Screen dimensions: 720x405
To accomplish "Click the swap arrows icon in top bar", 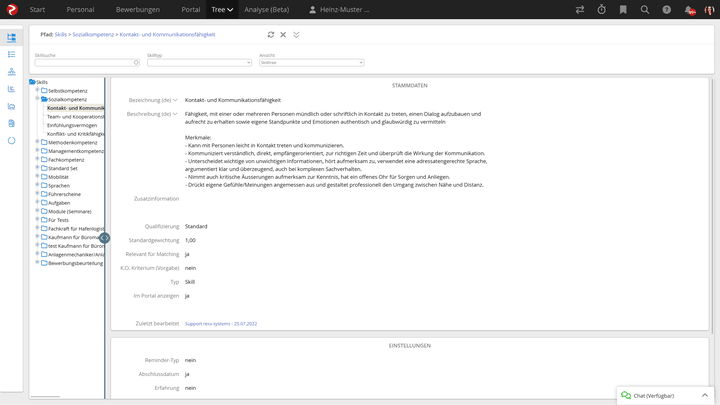I will click(x=580, y=10).
